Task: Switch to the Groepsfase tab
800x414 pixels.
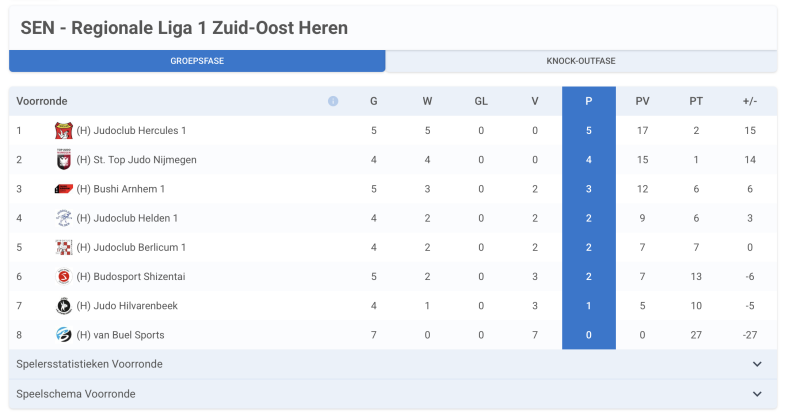Action: (197, 61)
